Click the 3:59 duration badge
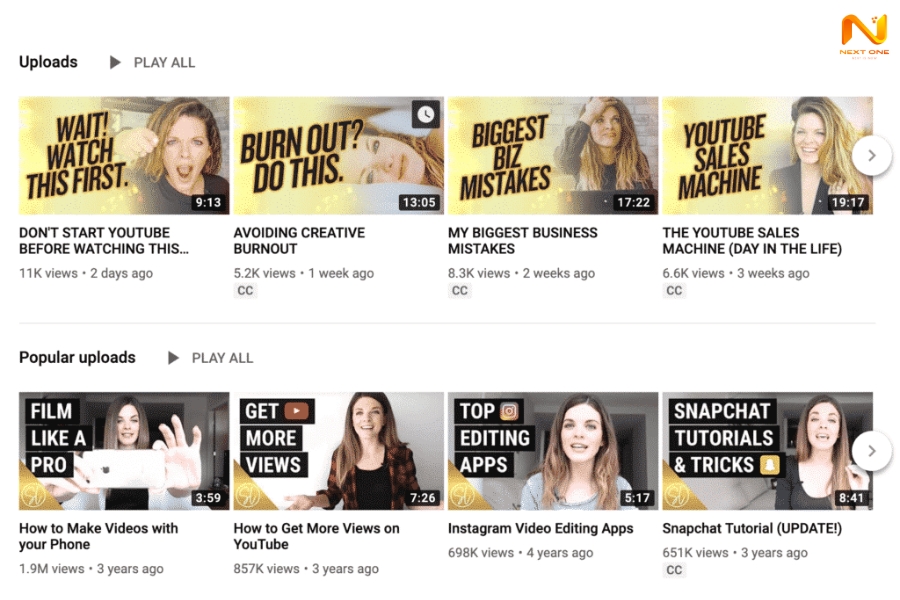 [208, 498]
